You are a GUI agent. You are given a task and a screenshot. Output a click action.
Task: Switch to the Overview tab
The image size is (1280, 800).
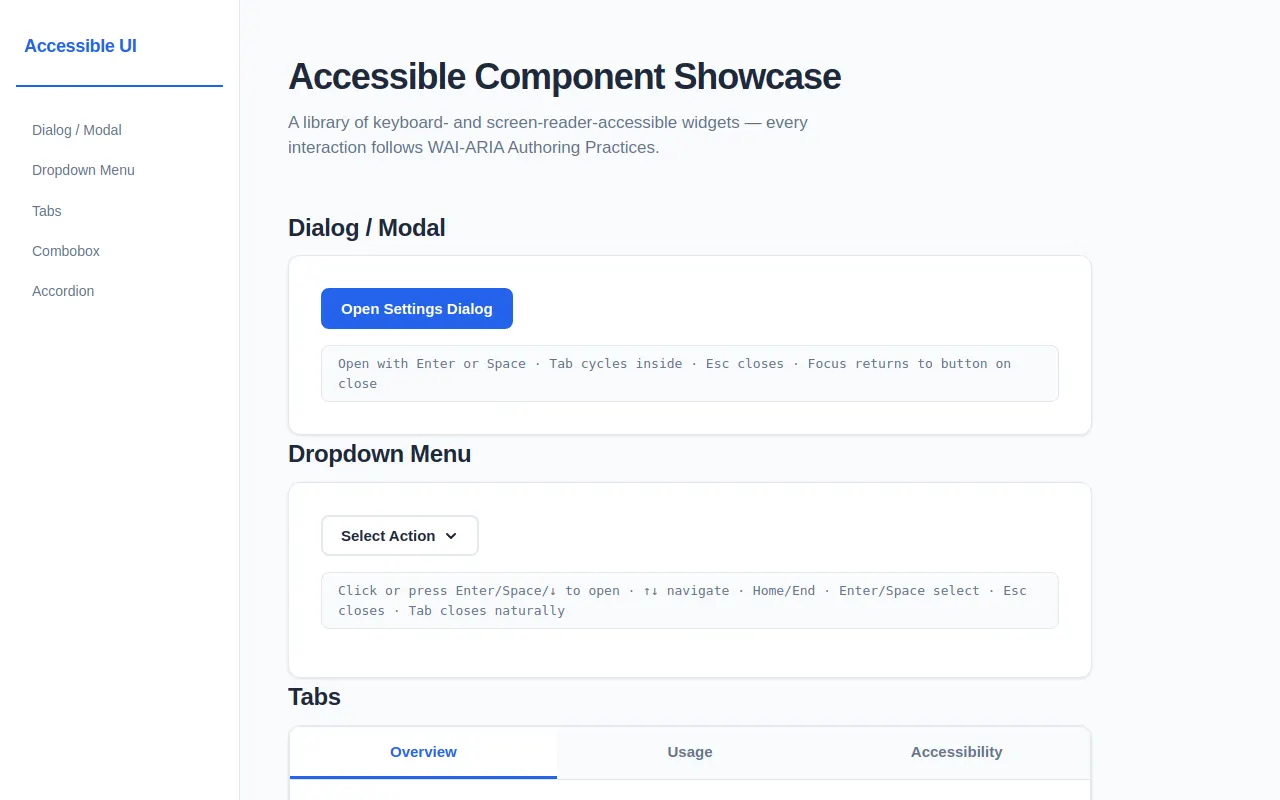(423, 753)
